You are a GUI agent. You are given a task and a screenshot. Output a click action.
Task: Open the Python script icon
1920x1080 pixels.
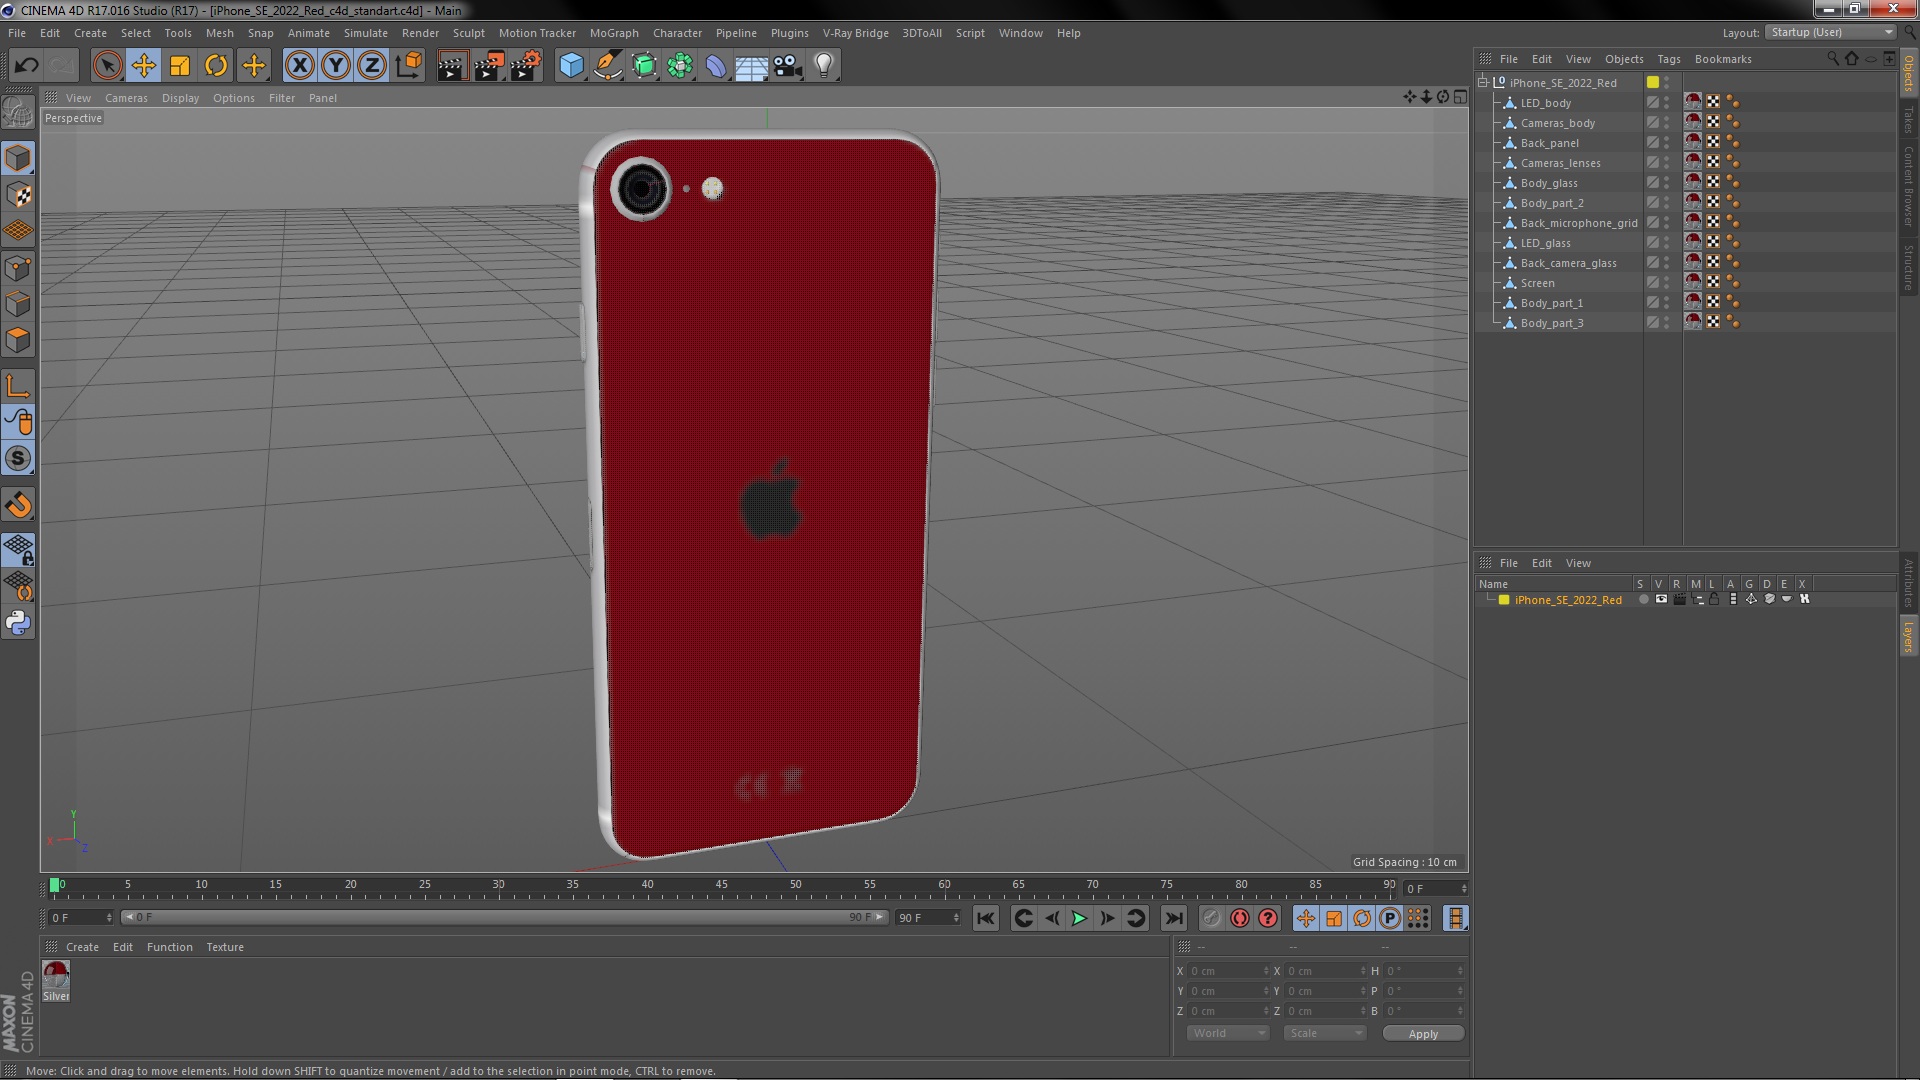point(18,623)
